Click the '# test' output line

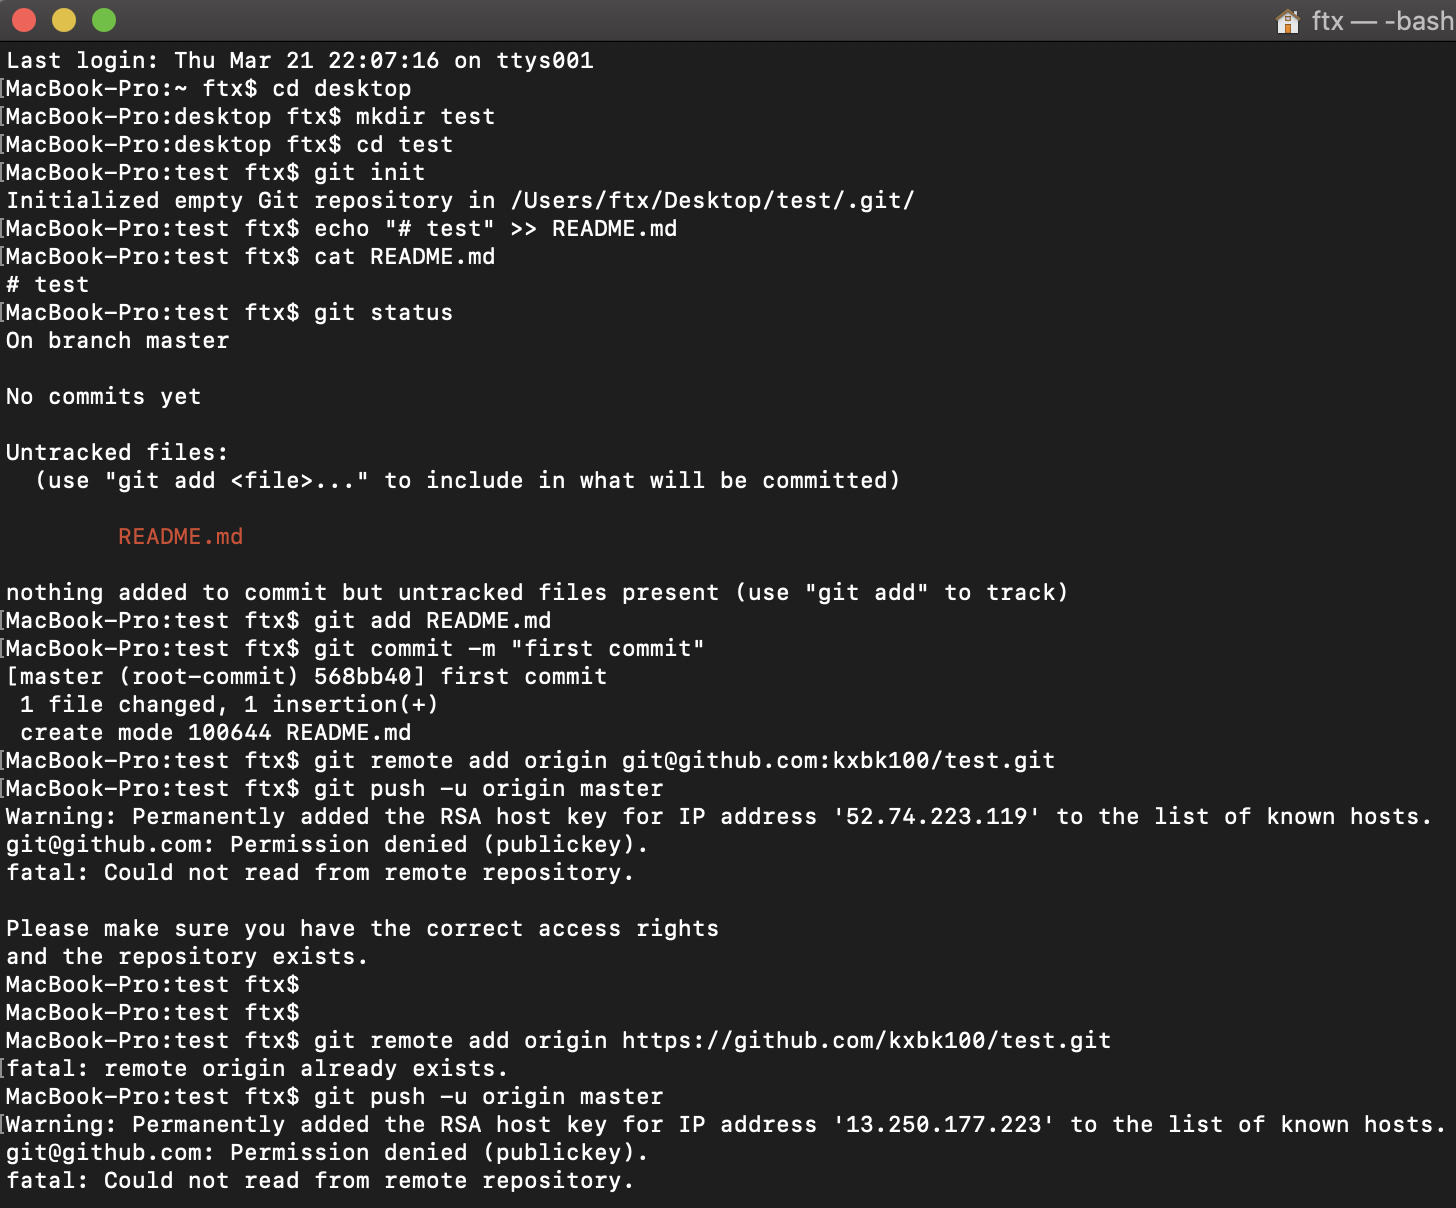[x=47, y=285]
